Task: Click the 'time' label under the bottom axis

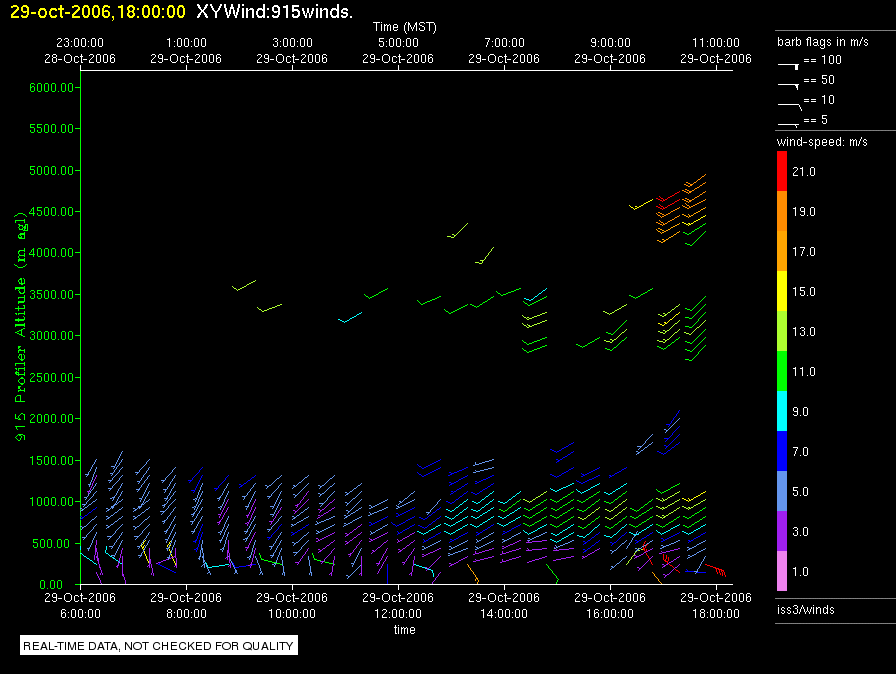Action: (x=405, y=630)
